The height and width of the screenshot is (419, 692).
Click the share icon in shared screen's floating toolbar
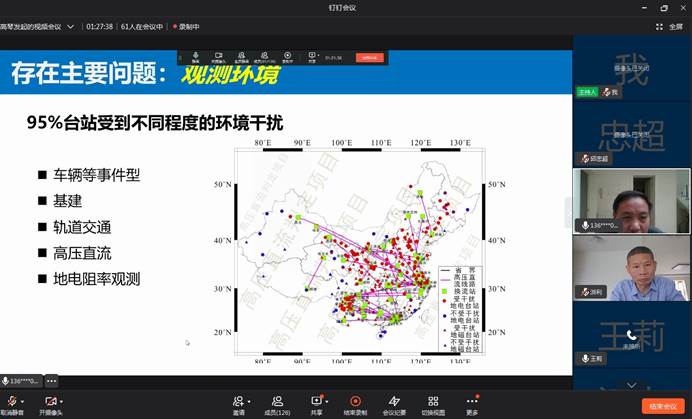click(312, 57)
